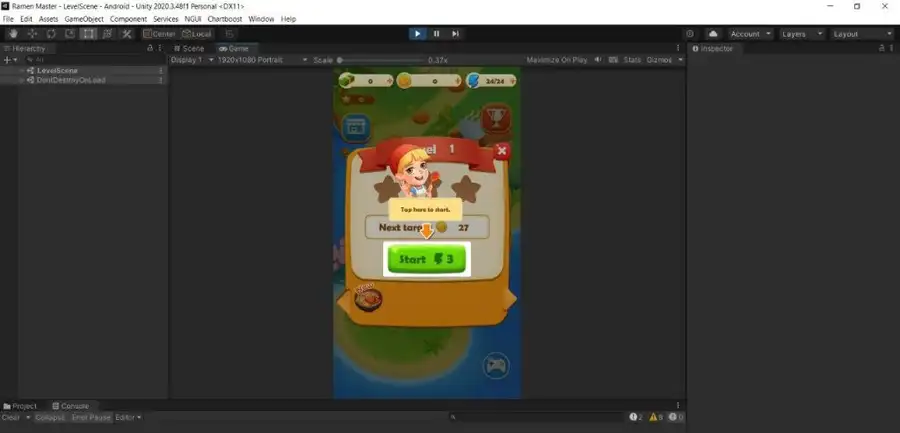
Task: Switch to the Scene tab
Action: point(189,48)
